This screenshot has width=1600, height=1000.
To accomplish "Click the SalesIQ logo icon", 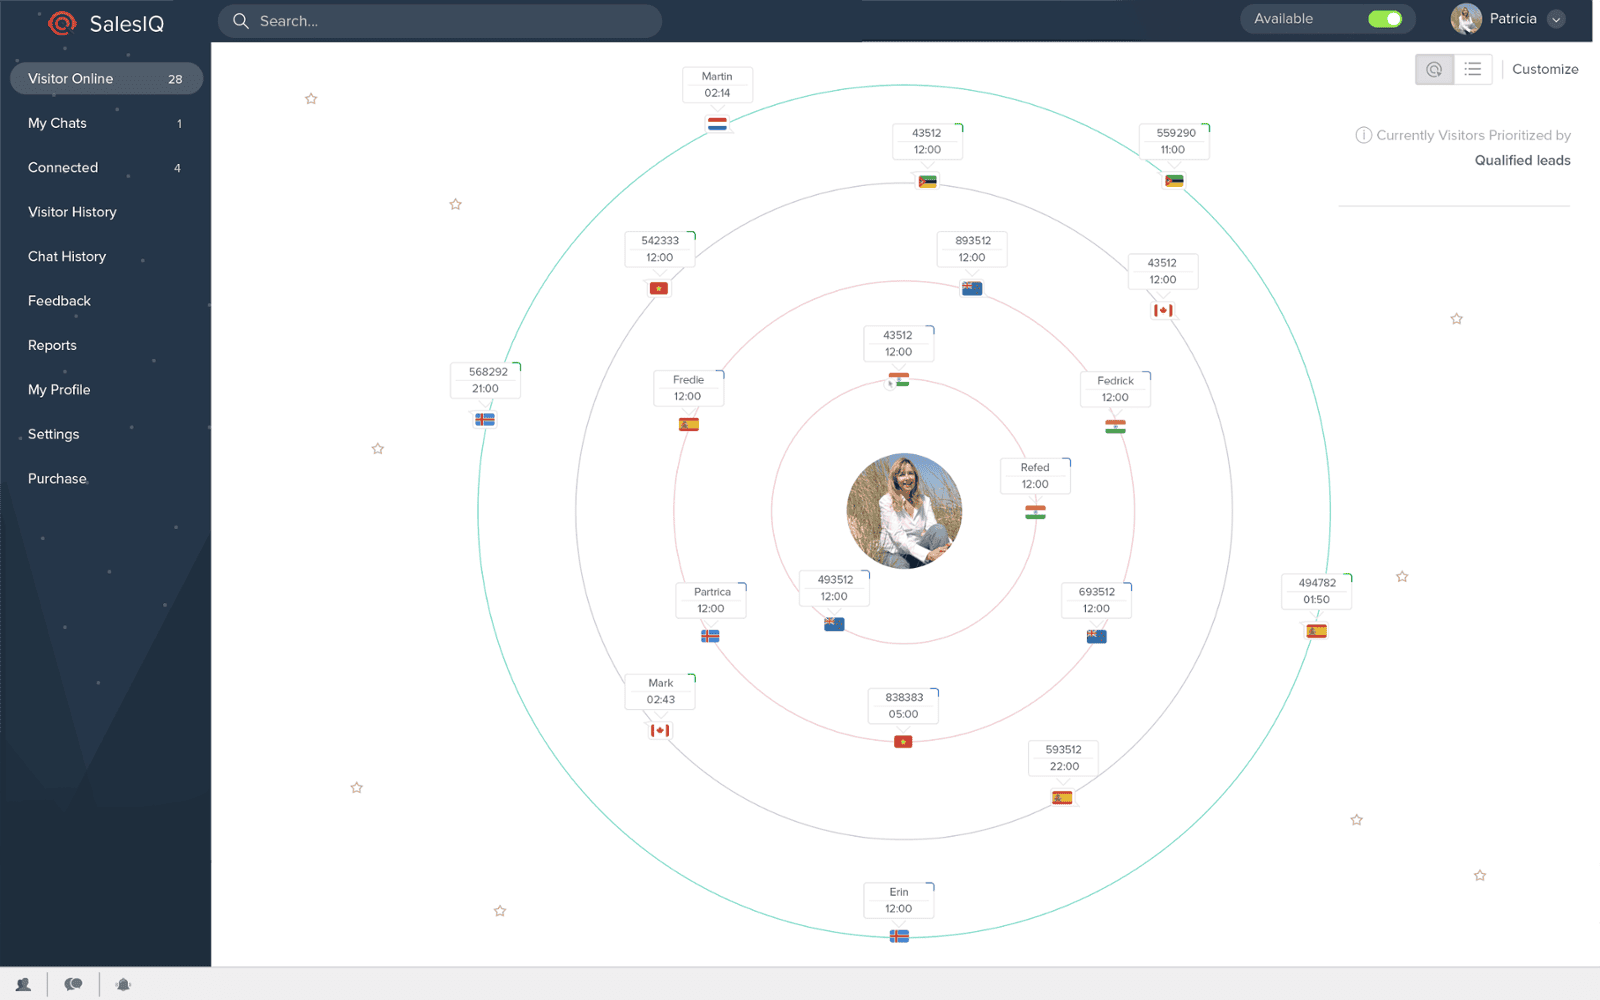I will tap(62, 23).
